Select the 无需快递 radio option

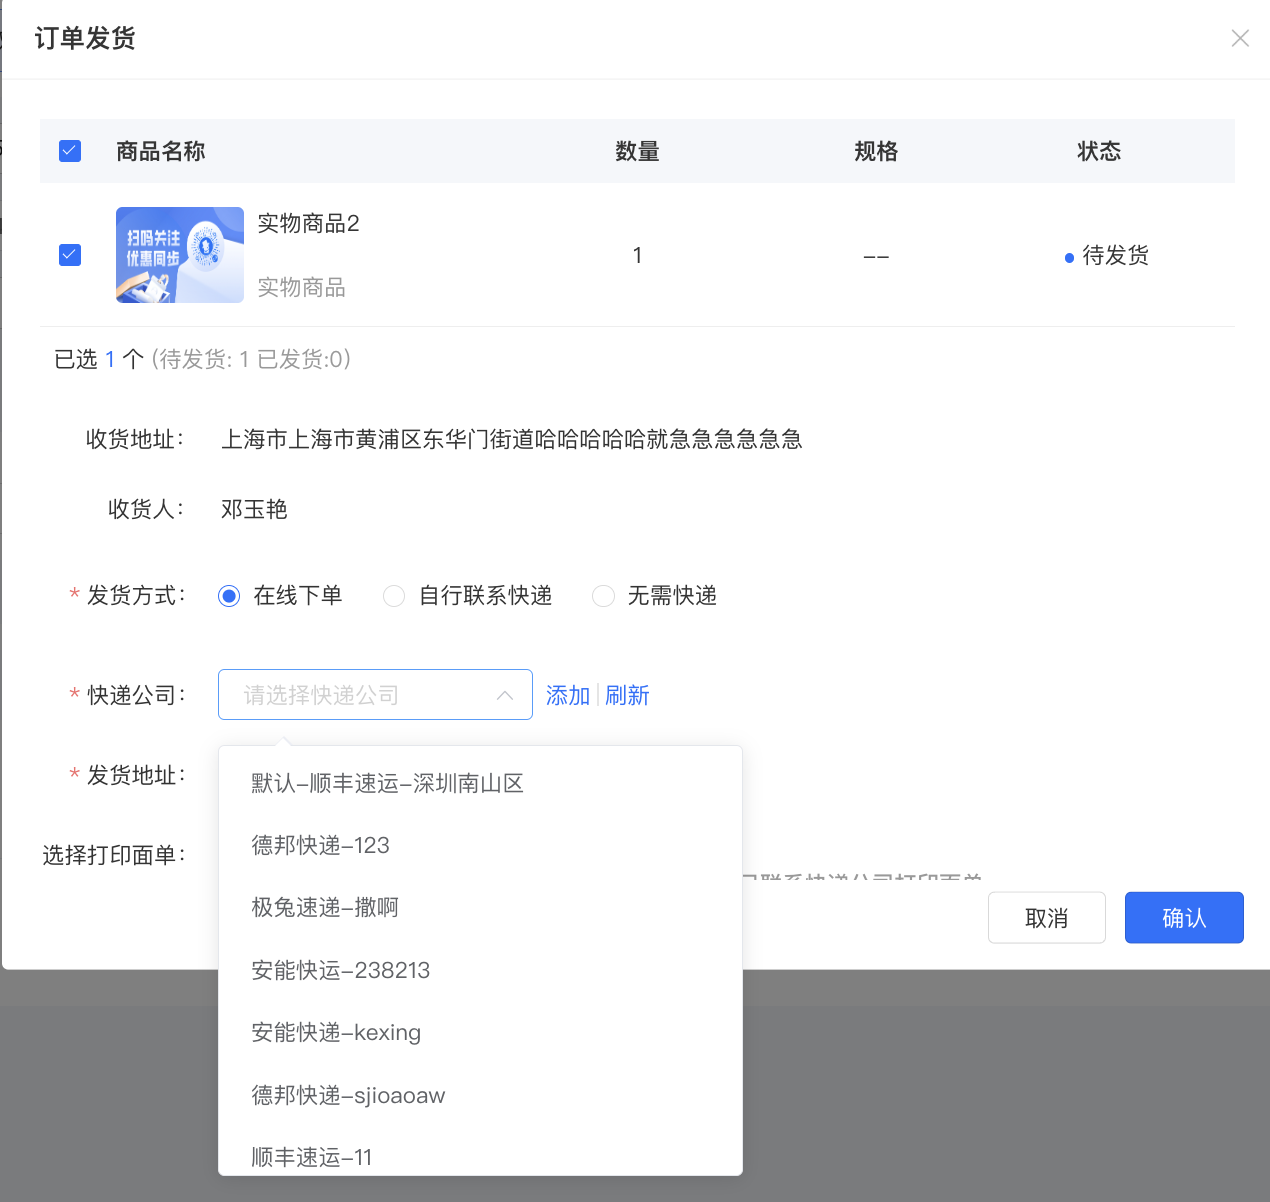tap(655, 596)
